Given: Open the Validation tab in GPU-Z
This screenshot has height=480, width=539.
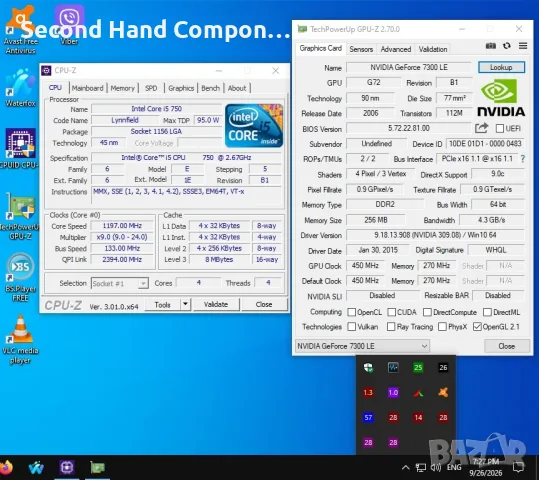Looking at the screenshot, I should [433, 49].
